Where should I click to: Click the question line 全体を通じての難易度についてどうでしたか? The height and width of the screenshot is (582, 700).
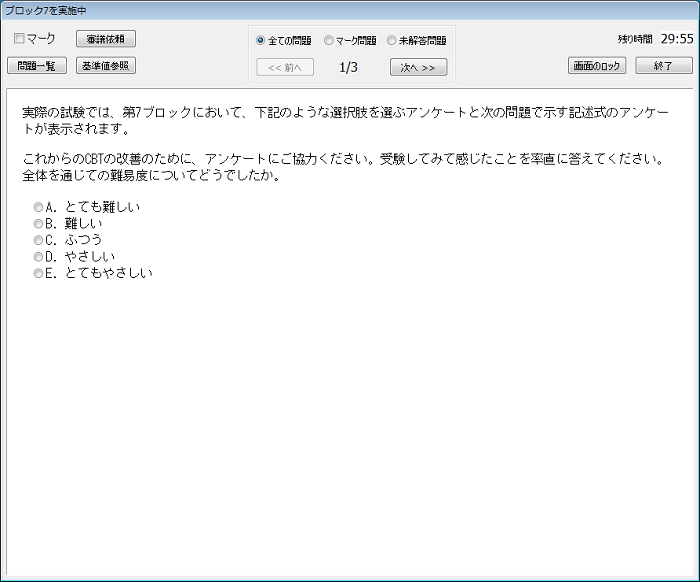tap(152, 175)
